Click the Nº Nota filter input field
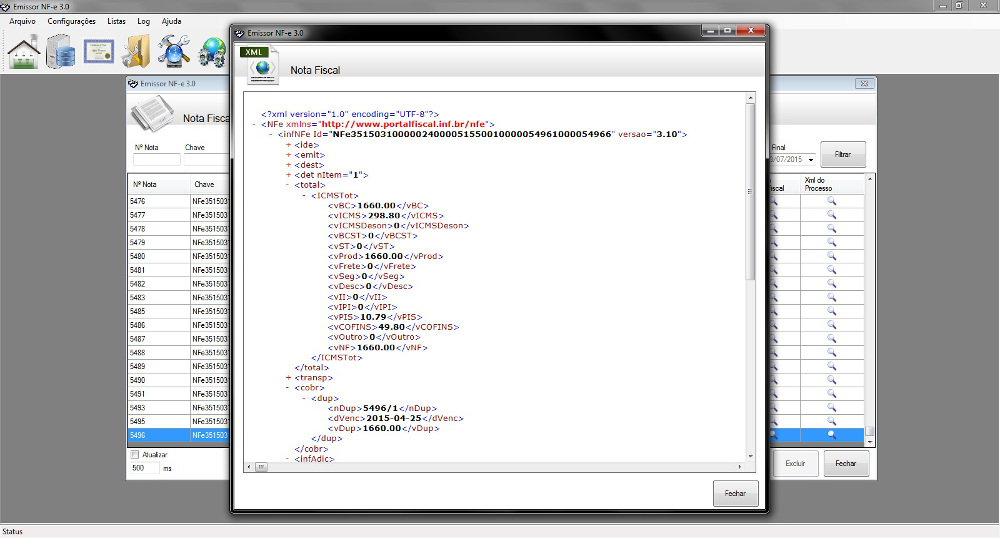 [x=156, y=160]
